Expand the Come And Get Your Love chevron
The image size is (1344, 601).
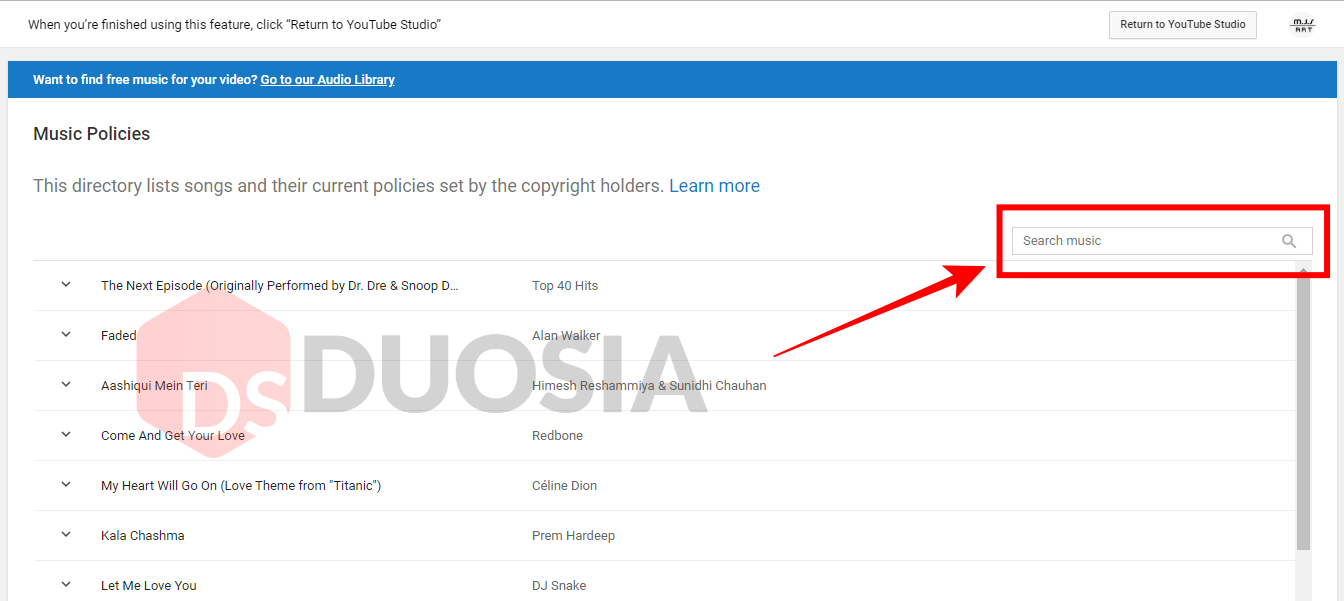(66, 435)
